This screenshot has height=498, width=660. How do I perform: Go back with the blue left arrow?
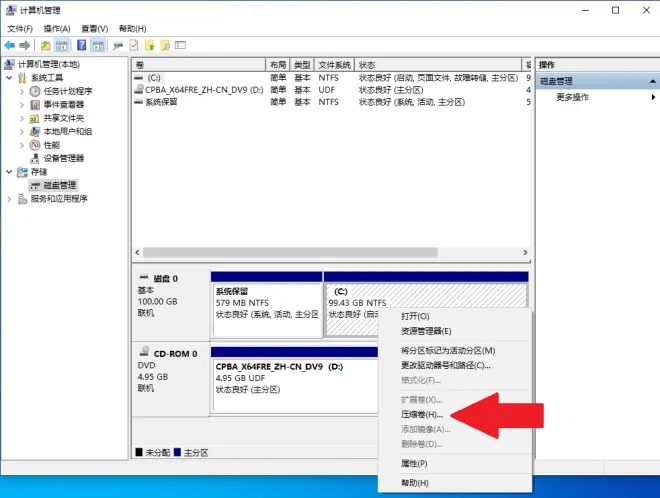pos(10,45)
